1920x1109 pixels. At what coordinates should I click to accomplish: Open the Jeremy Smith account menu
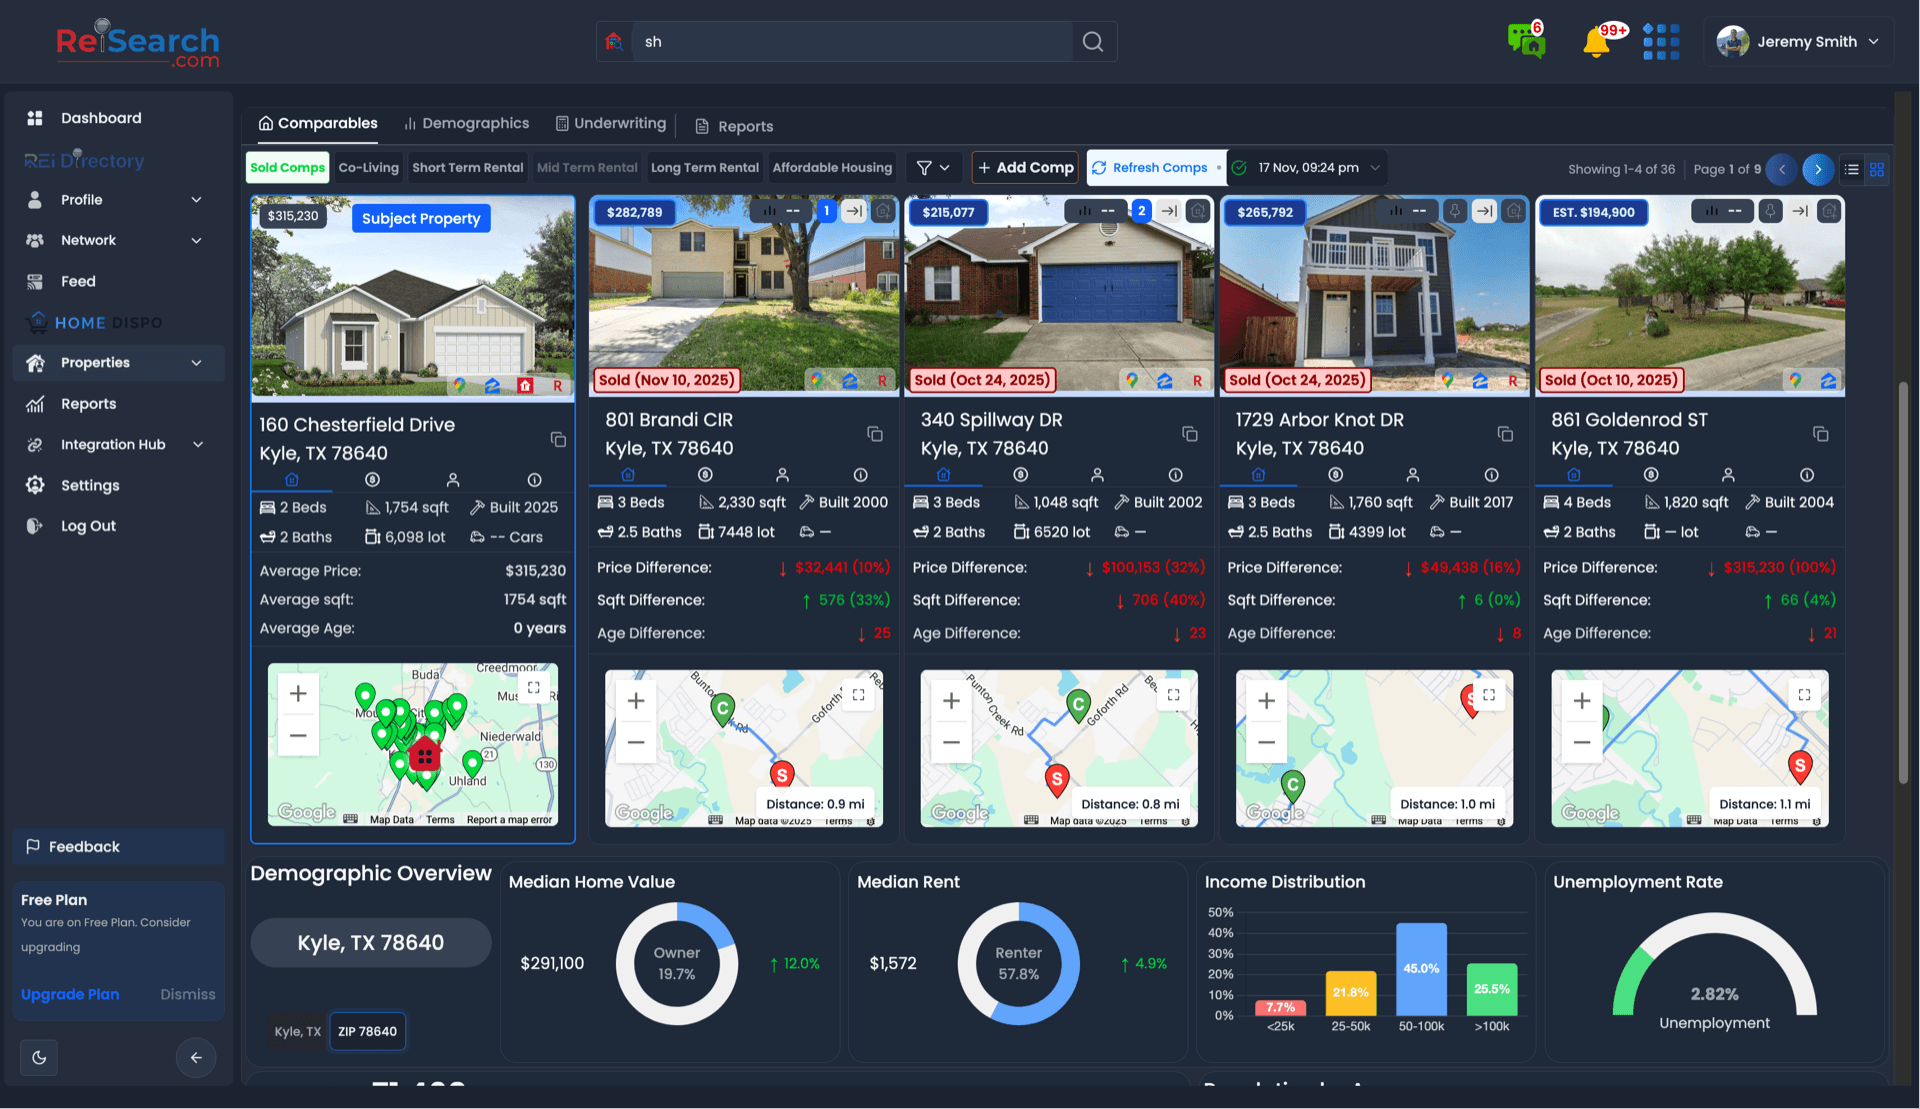coord(1799,42)
